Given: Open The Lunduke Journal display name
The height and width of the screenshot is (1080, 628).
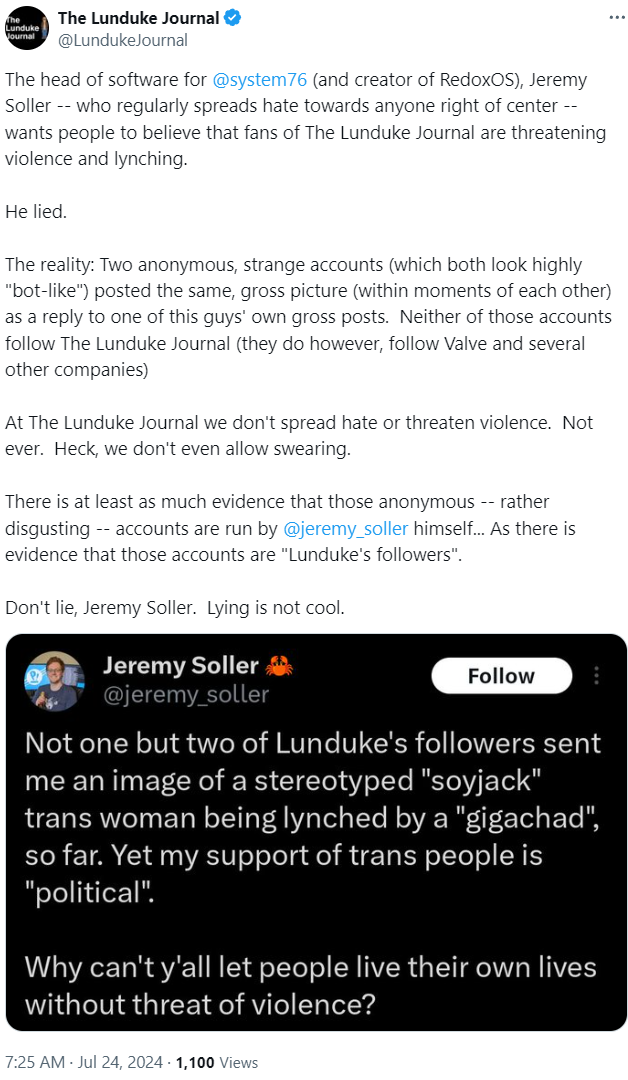Looking at the screenshot, I should point(138,18).
